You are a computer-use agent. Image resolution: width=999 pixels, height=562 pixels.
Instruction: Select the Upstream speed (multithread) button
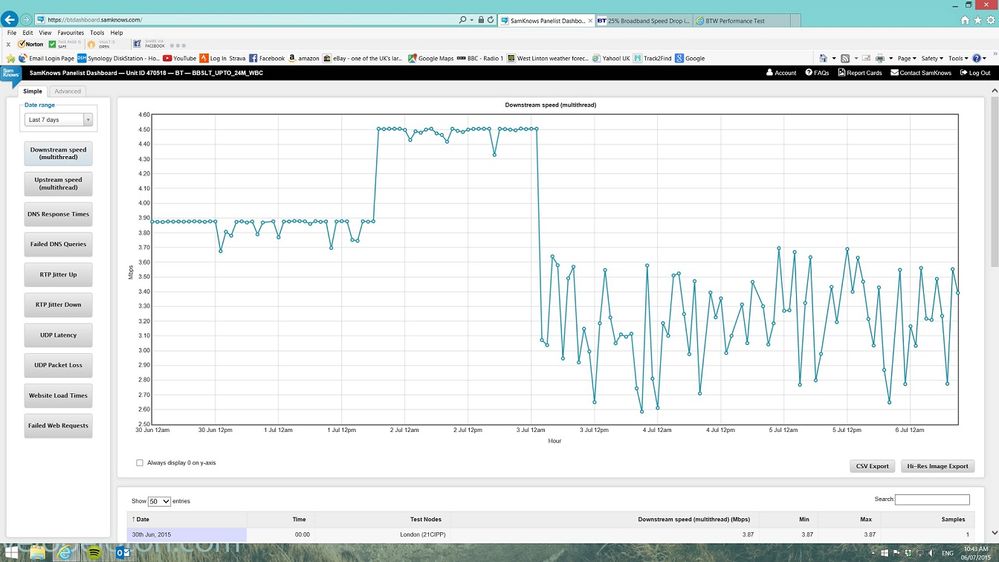[58, 184]
